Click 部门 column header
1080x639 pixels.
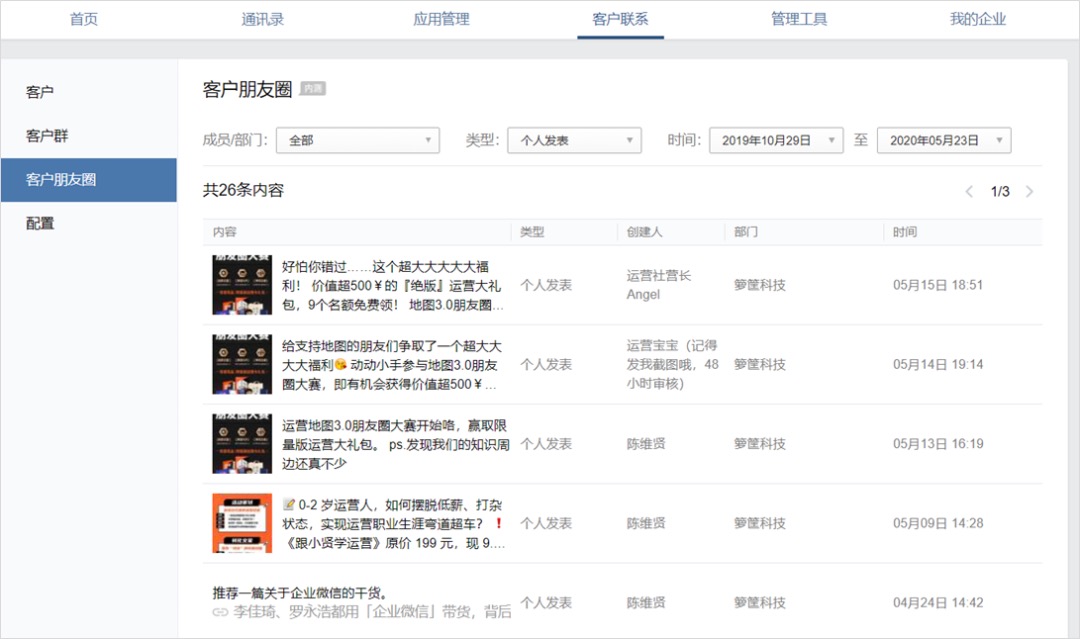pyautogui.click(x=746, y=232)
